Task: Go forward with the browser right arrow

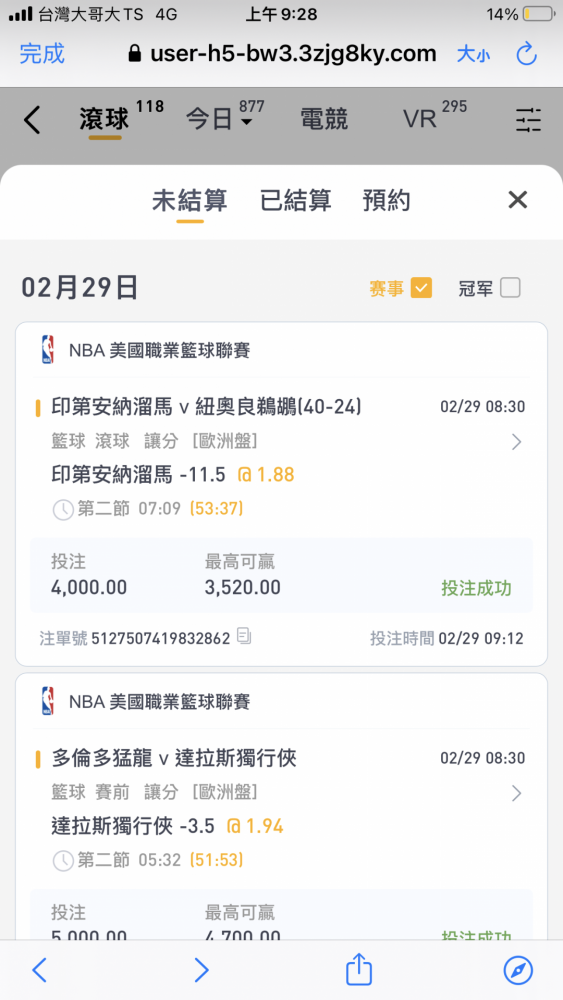Action: [x=201, y=970]
